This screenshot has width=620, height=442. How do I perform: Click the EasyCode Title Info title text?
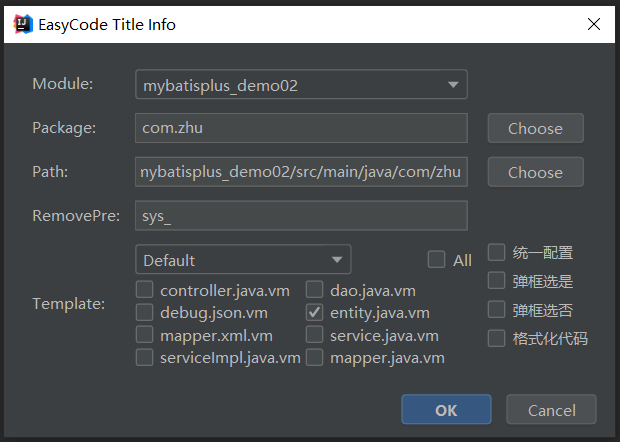point(107,25)
